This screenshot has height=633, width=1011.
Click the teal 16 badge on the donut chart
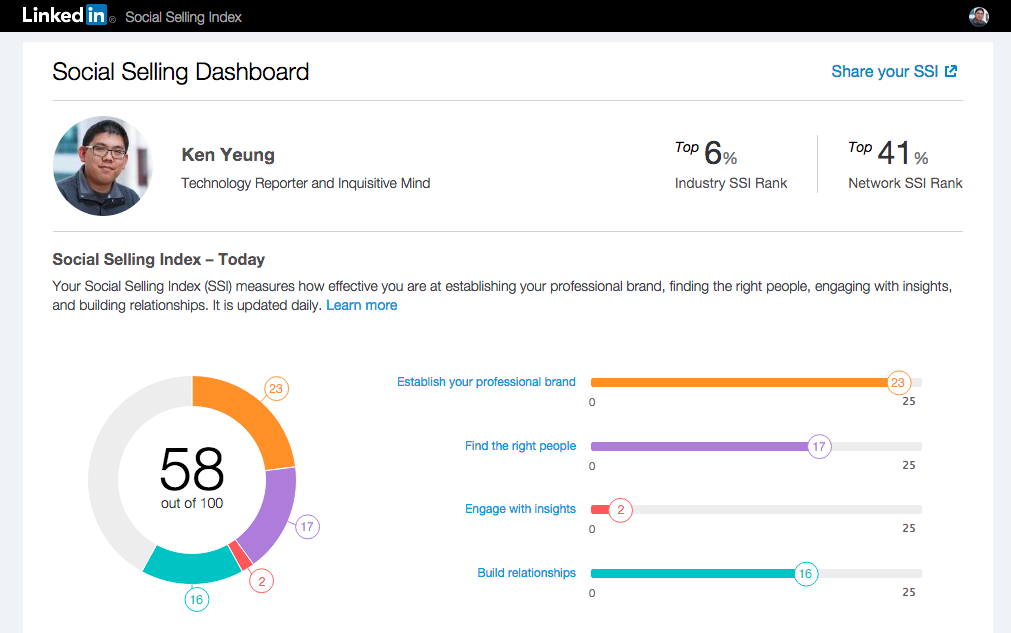coord(197,599)
